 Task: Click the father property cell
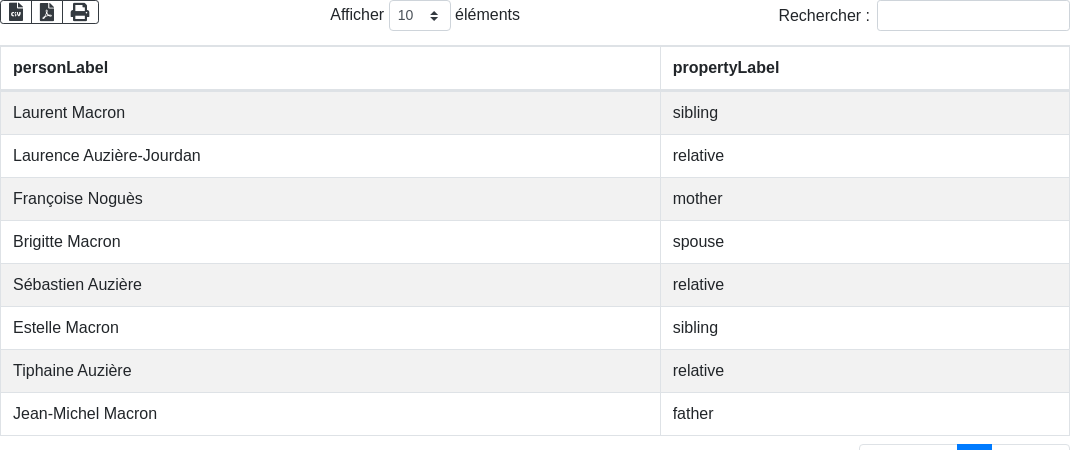(x=693, y=414)
